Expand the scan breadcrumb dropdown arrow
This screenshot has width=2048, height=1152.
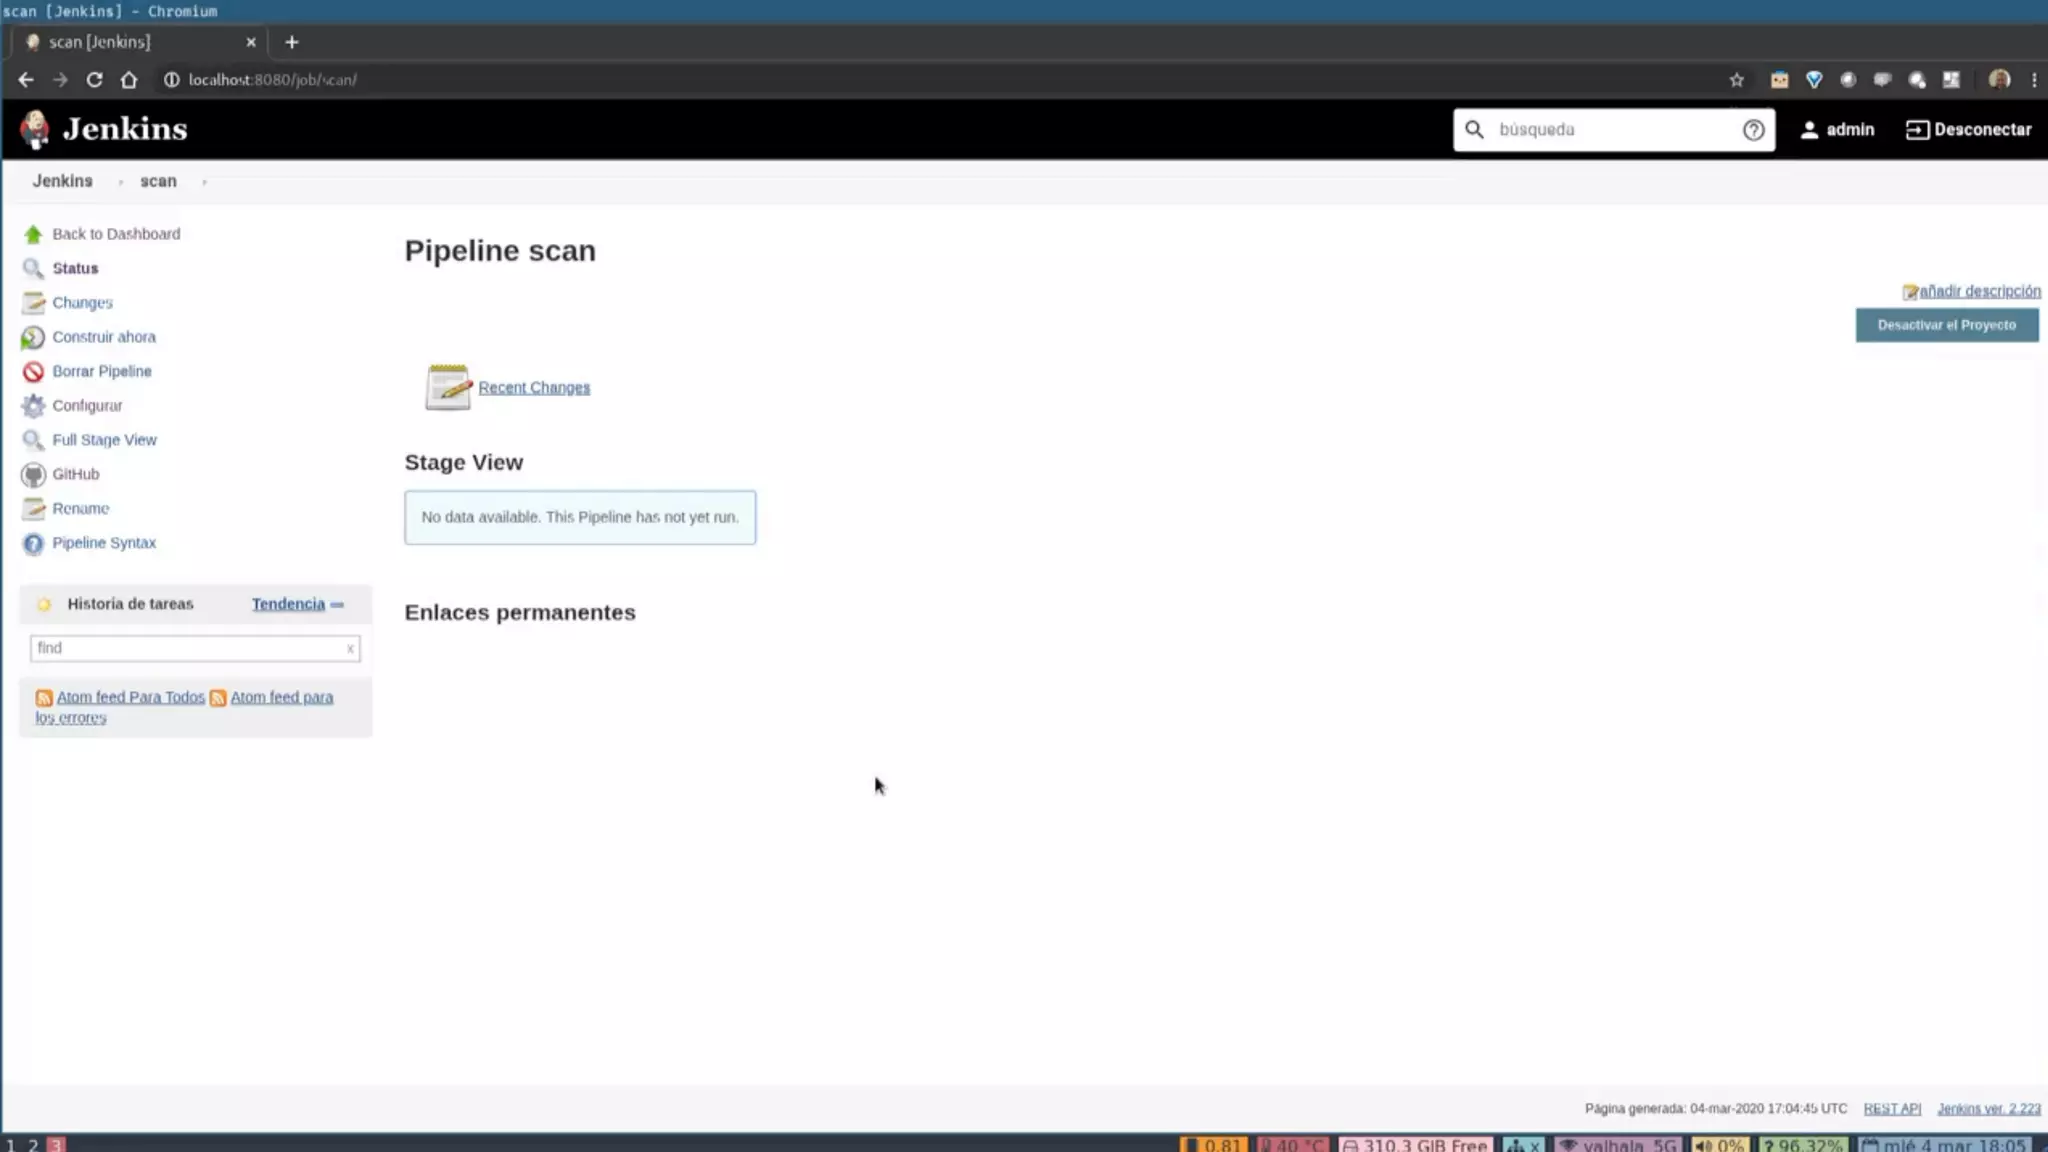[x=204, y=182]
